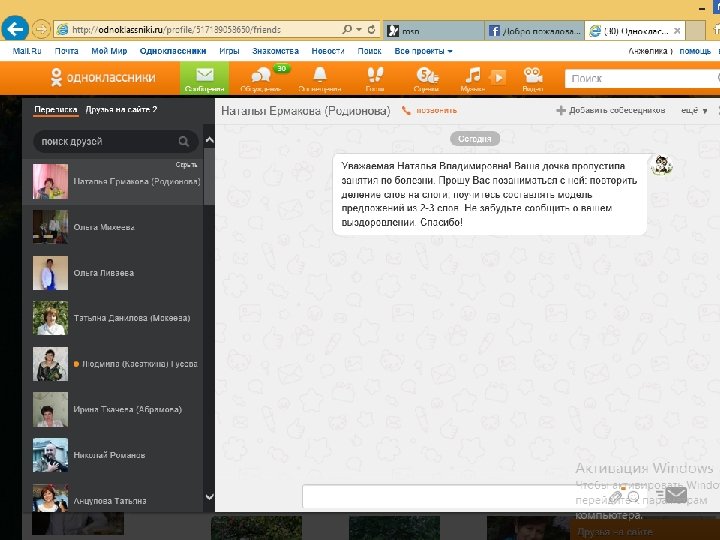Image resolution: width=720 pixels, height=540 pixels.
Task: Open Мой Мир link
Action: pyautogui.click(x=109, y=51)
